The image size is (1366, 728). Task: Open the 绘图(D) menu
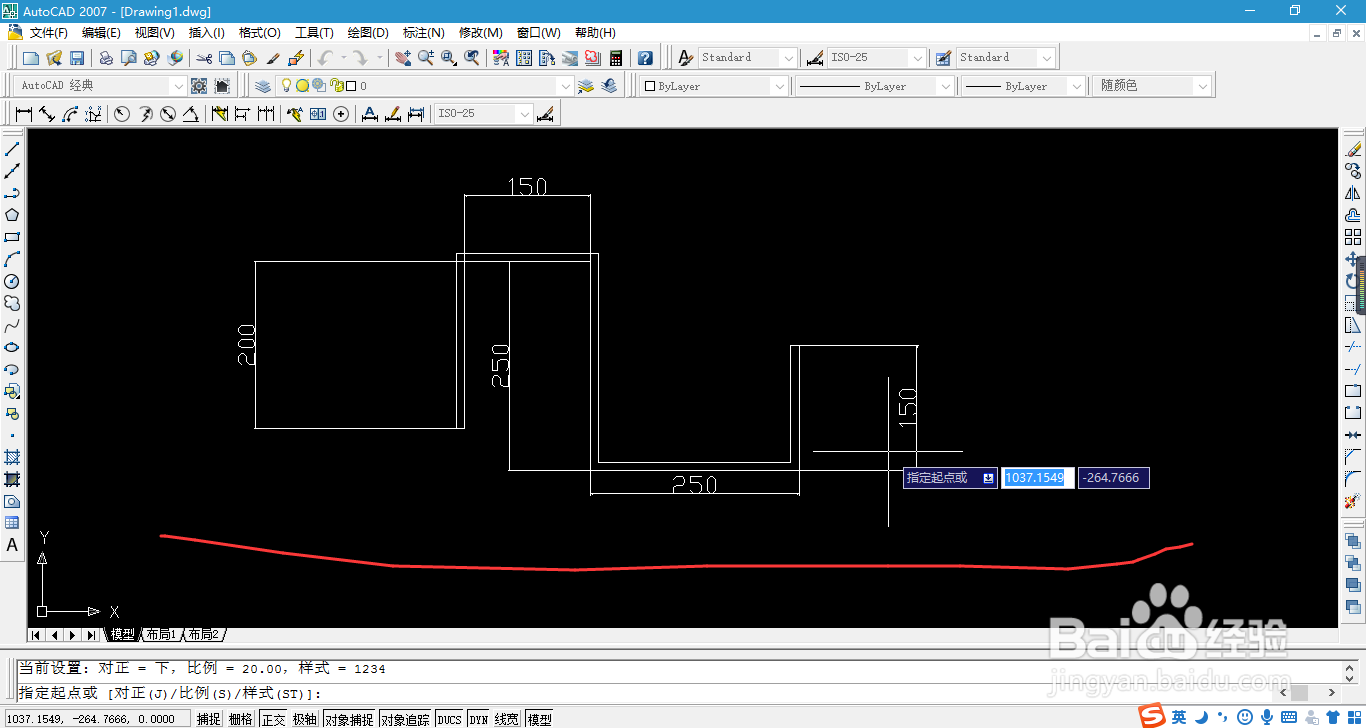(x=369, y=33)
